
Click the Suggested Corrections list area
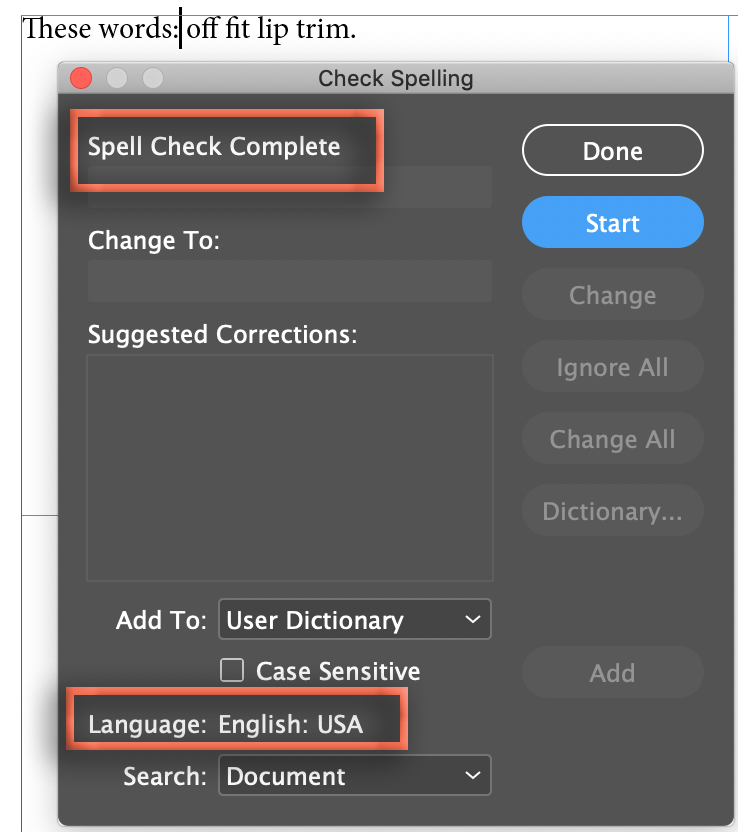click(290, 467)
